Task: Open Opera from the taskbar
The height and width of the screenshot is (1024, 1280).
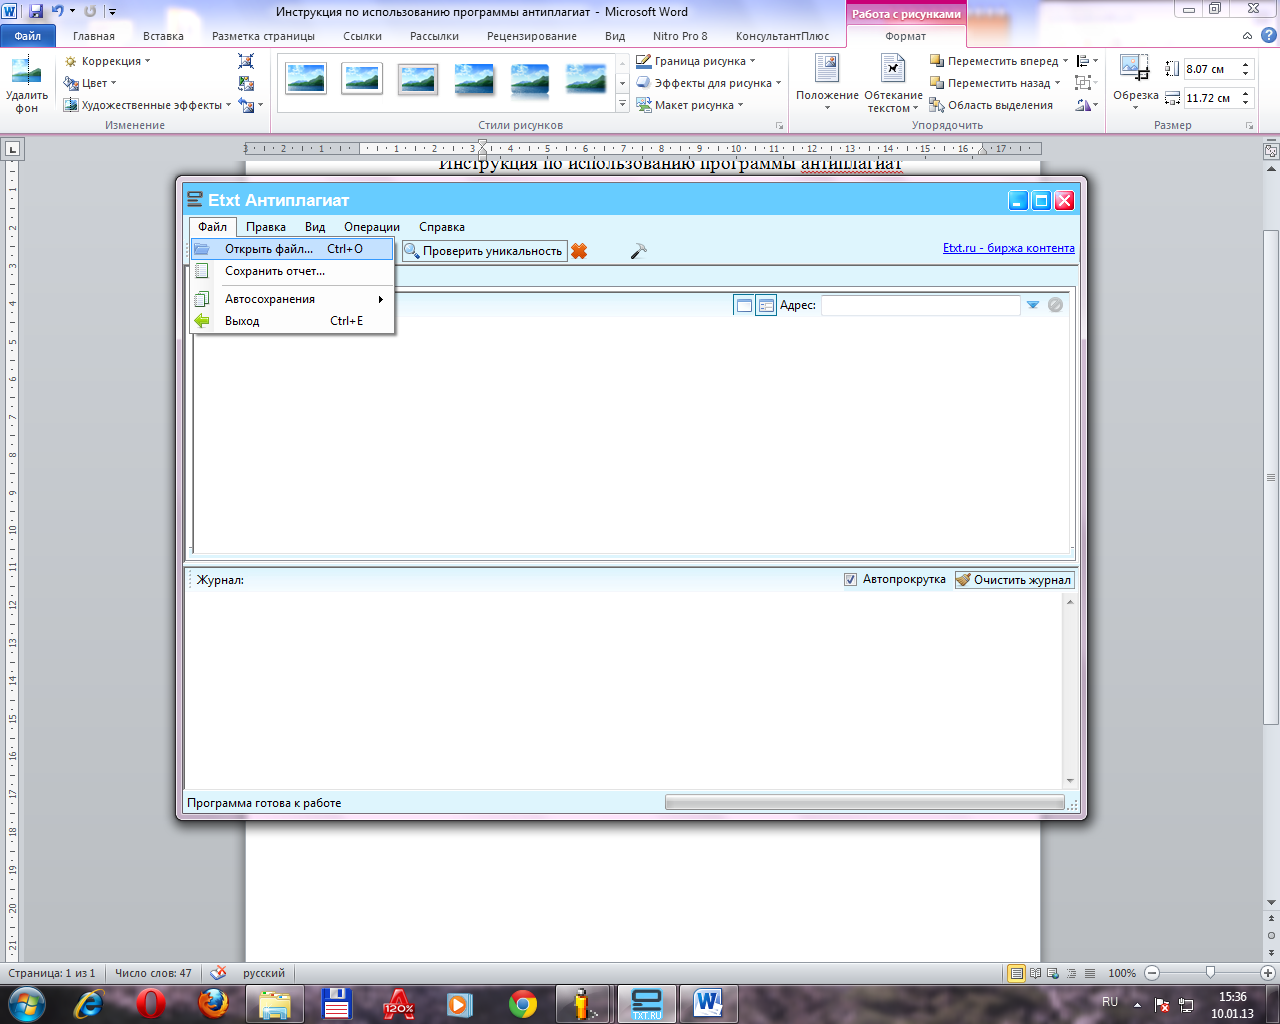Action: coord(151,1003)
